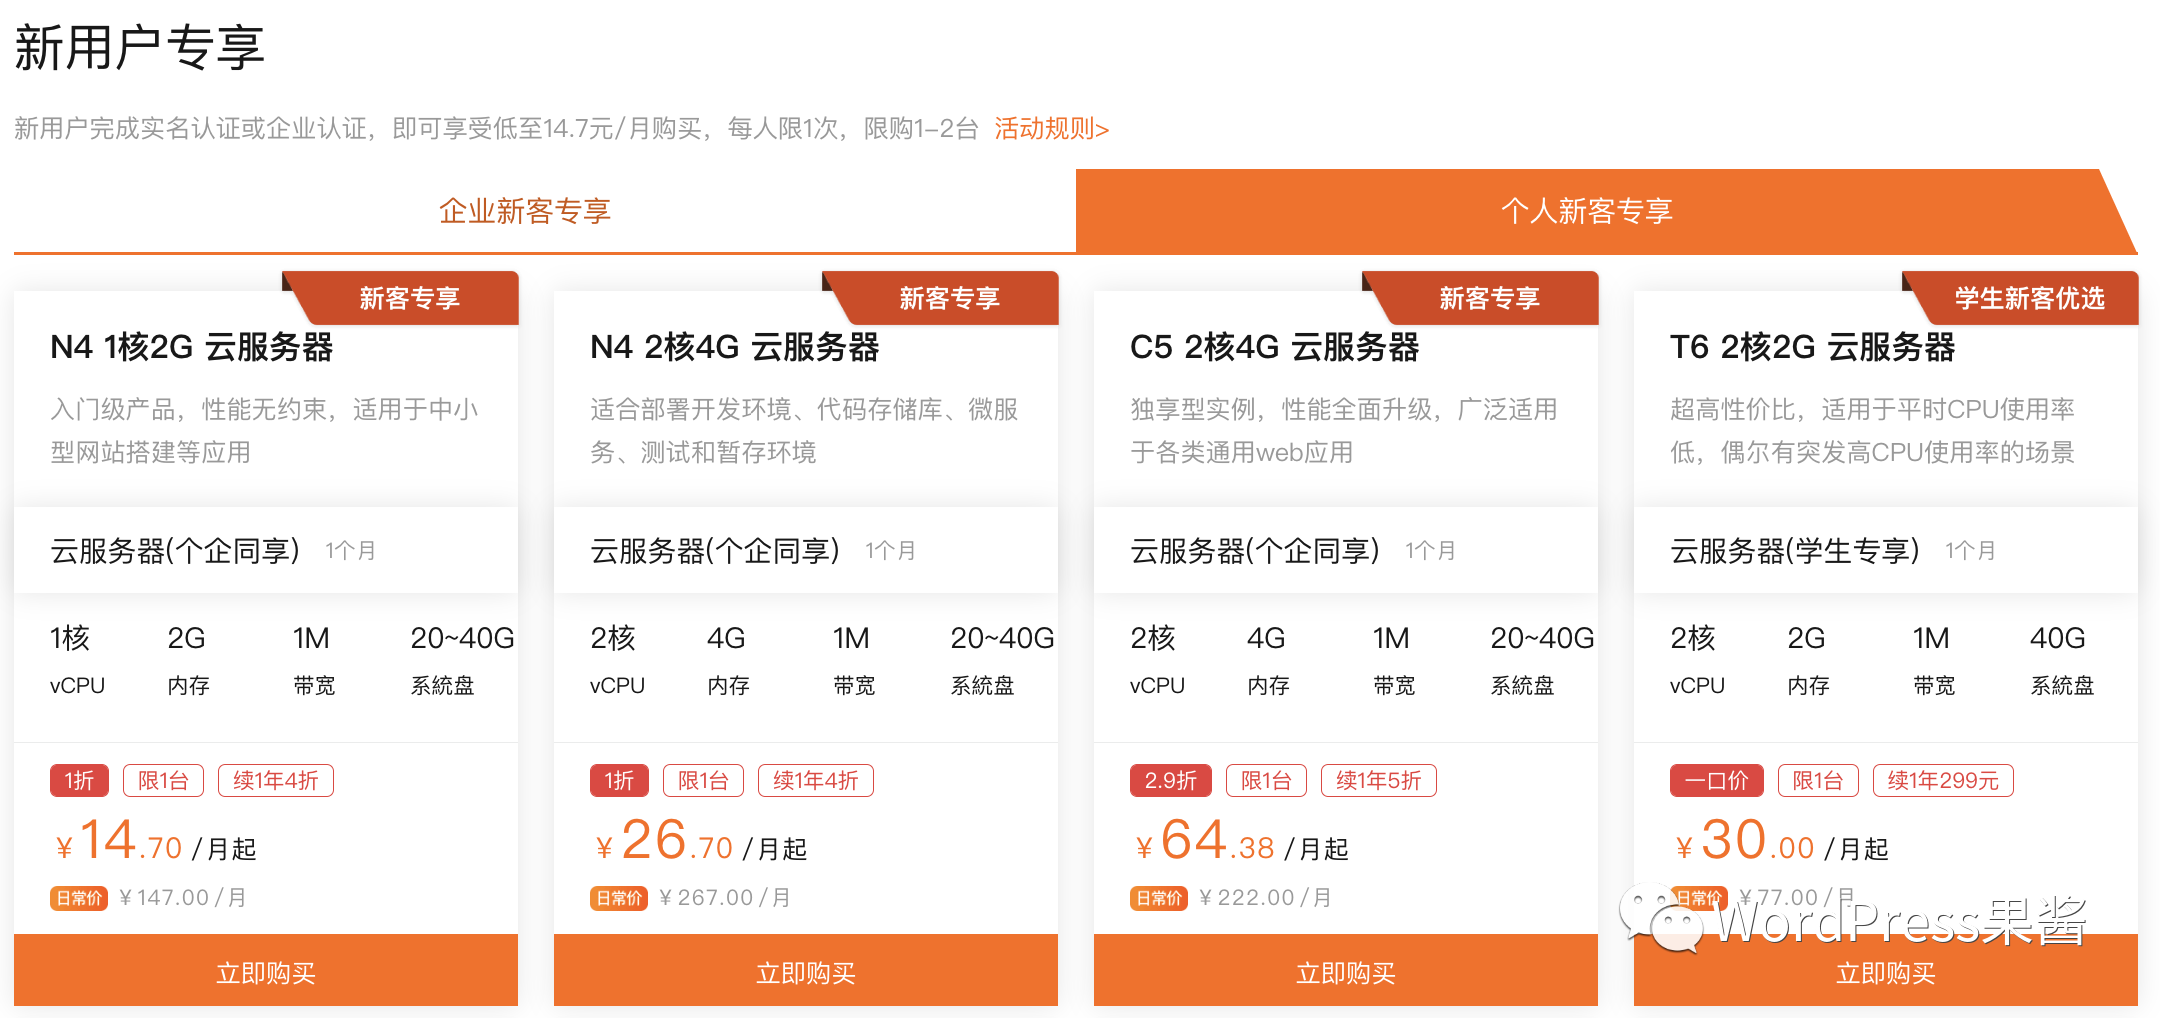The width and height of the screenshot is (2160, 1018).
Task: Click 限1台 tag on C5 2核4G card
Action: pyautogui.click(x=1266, y=781)
